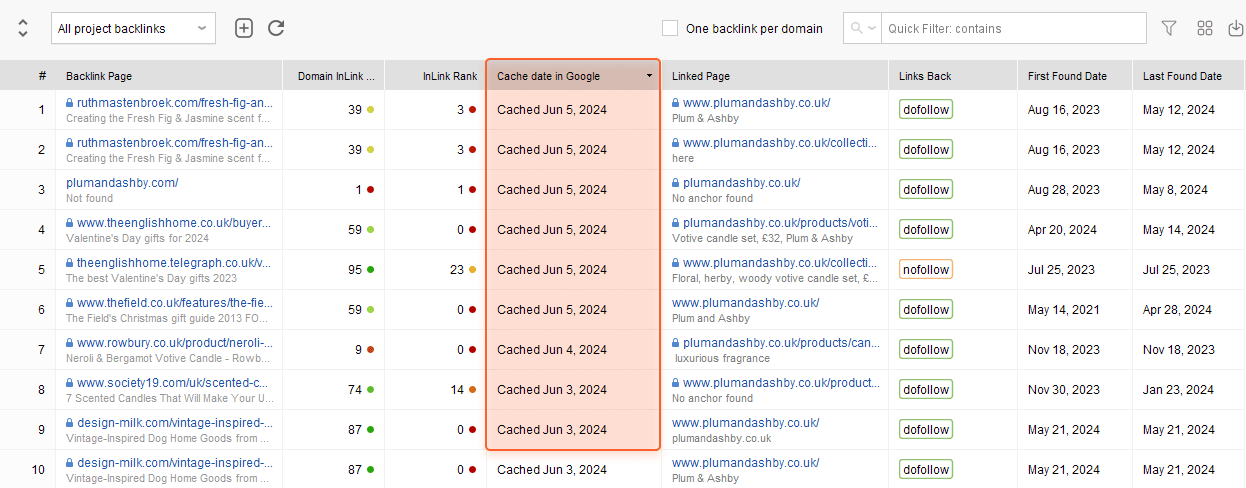Click Domain InLink Rank value 74
This screenshot has height=488, width=1246.
(355, 389)
